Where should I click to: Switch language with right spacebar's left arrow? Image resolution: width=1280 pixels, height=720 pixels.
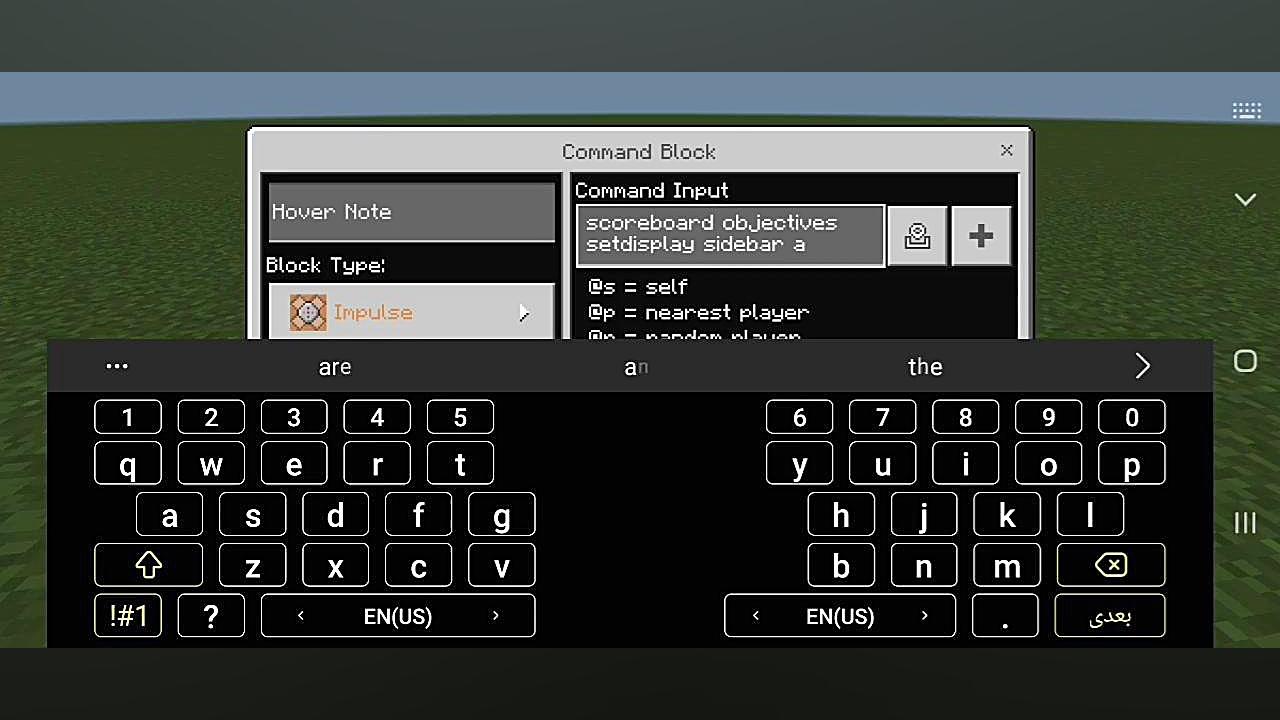755,616
